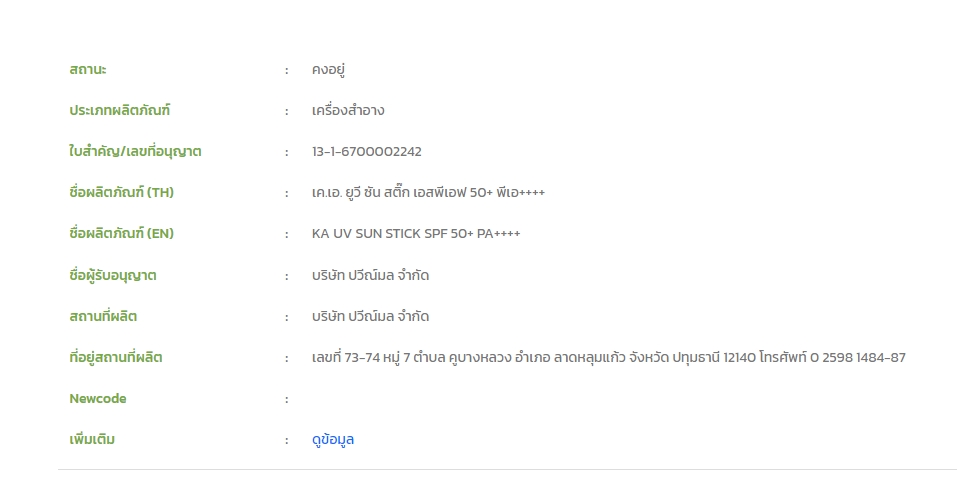The width and height of the screenshot is (957, 502).
Task: Click the ใบสำคัญ/เลขที่อนุญาต label
Action: (136, 152)
